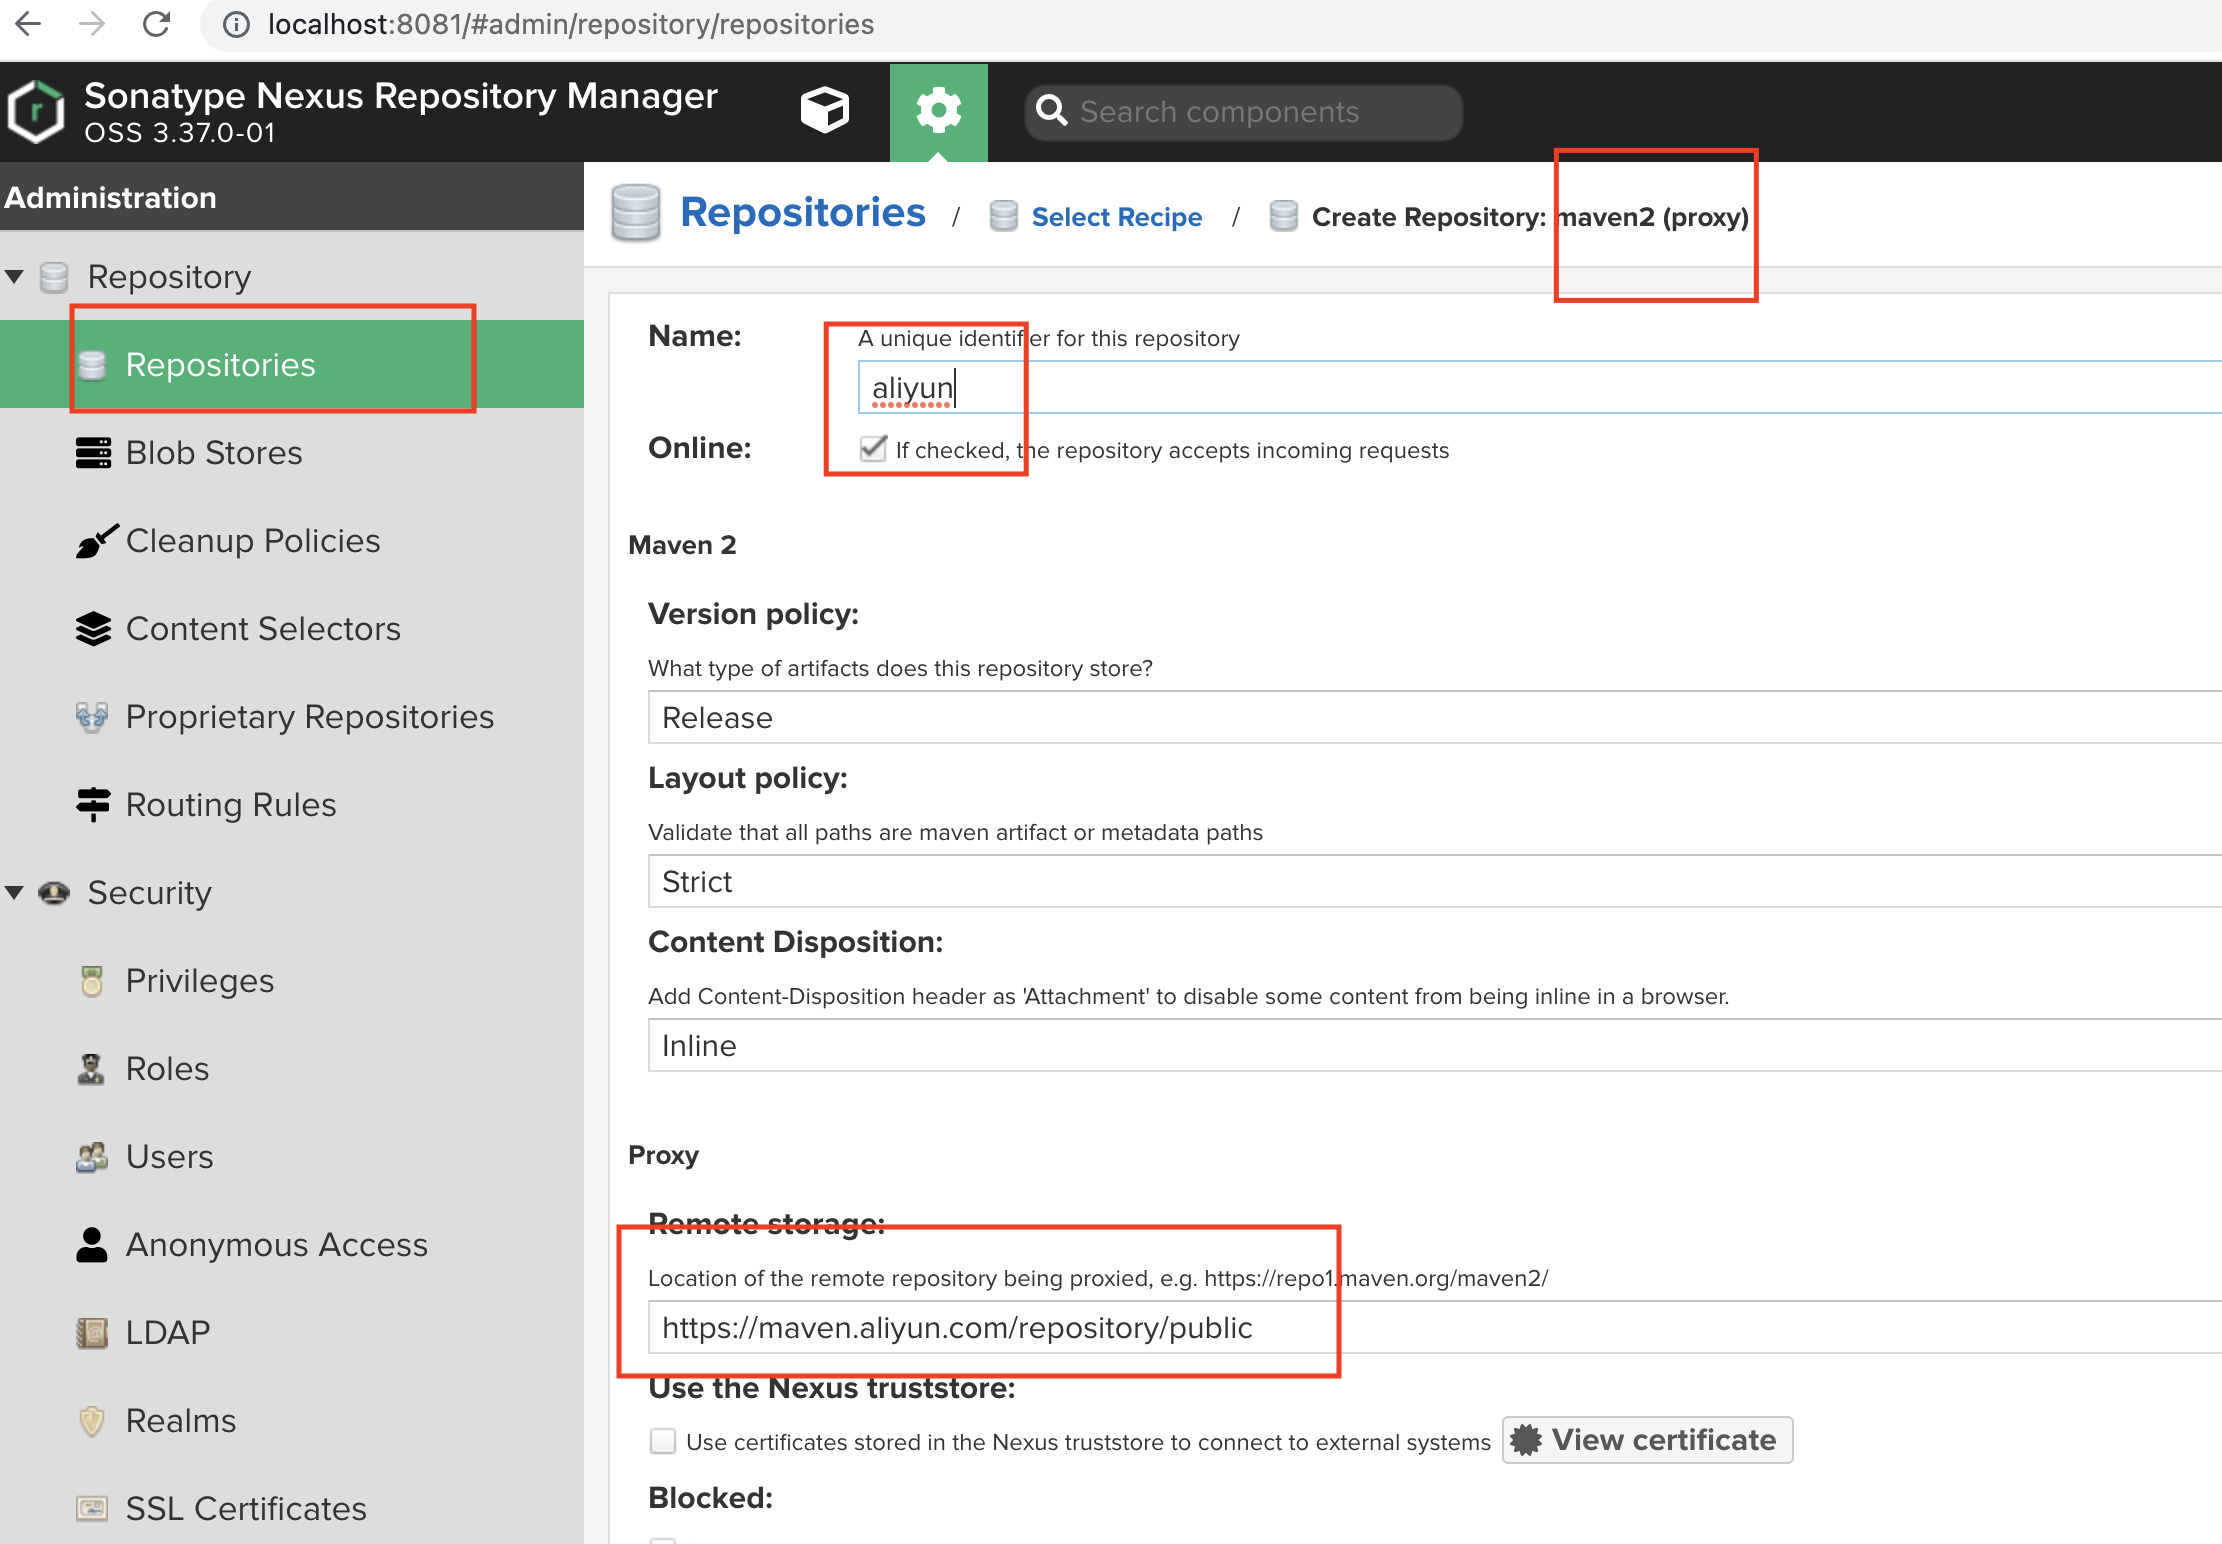The width and height of the screenshot is (2222, 1544).
Task: Click the Content Selectors layers icon
Action: 93,628
